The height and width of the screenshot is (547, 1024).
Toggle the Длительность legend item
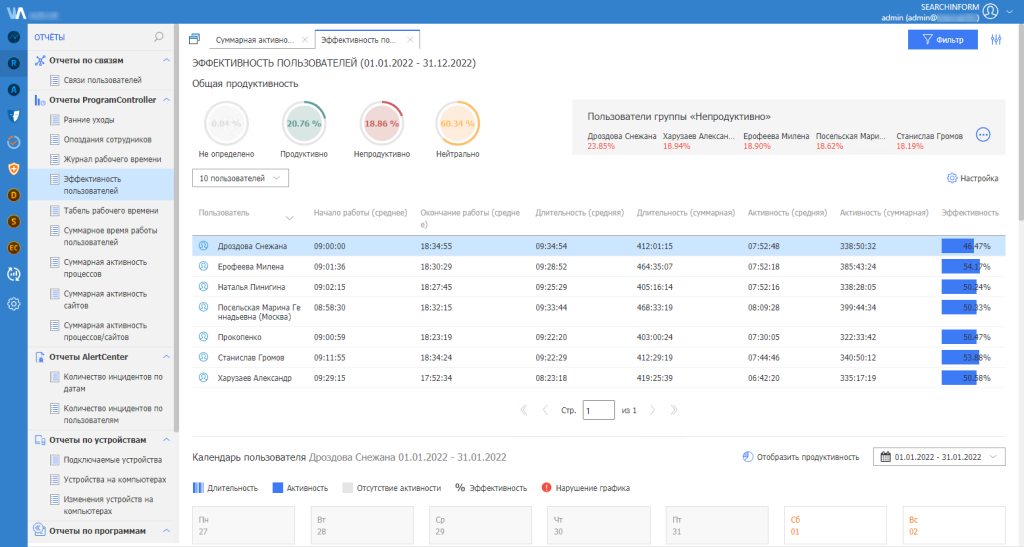(x=225, y=488)
